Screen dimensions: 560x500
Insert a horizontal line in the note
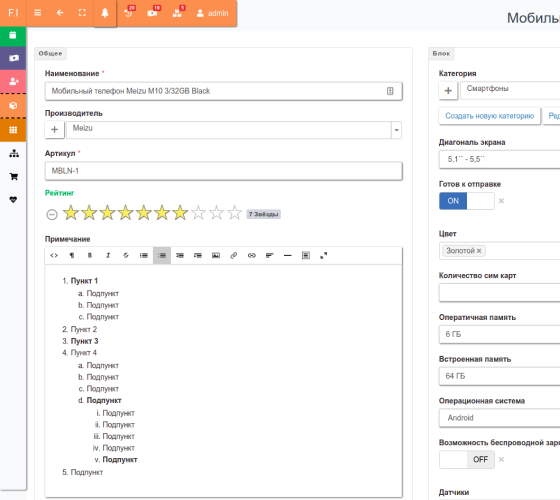pos(288,255)
